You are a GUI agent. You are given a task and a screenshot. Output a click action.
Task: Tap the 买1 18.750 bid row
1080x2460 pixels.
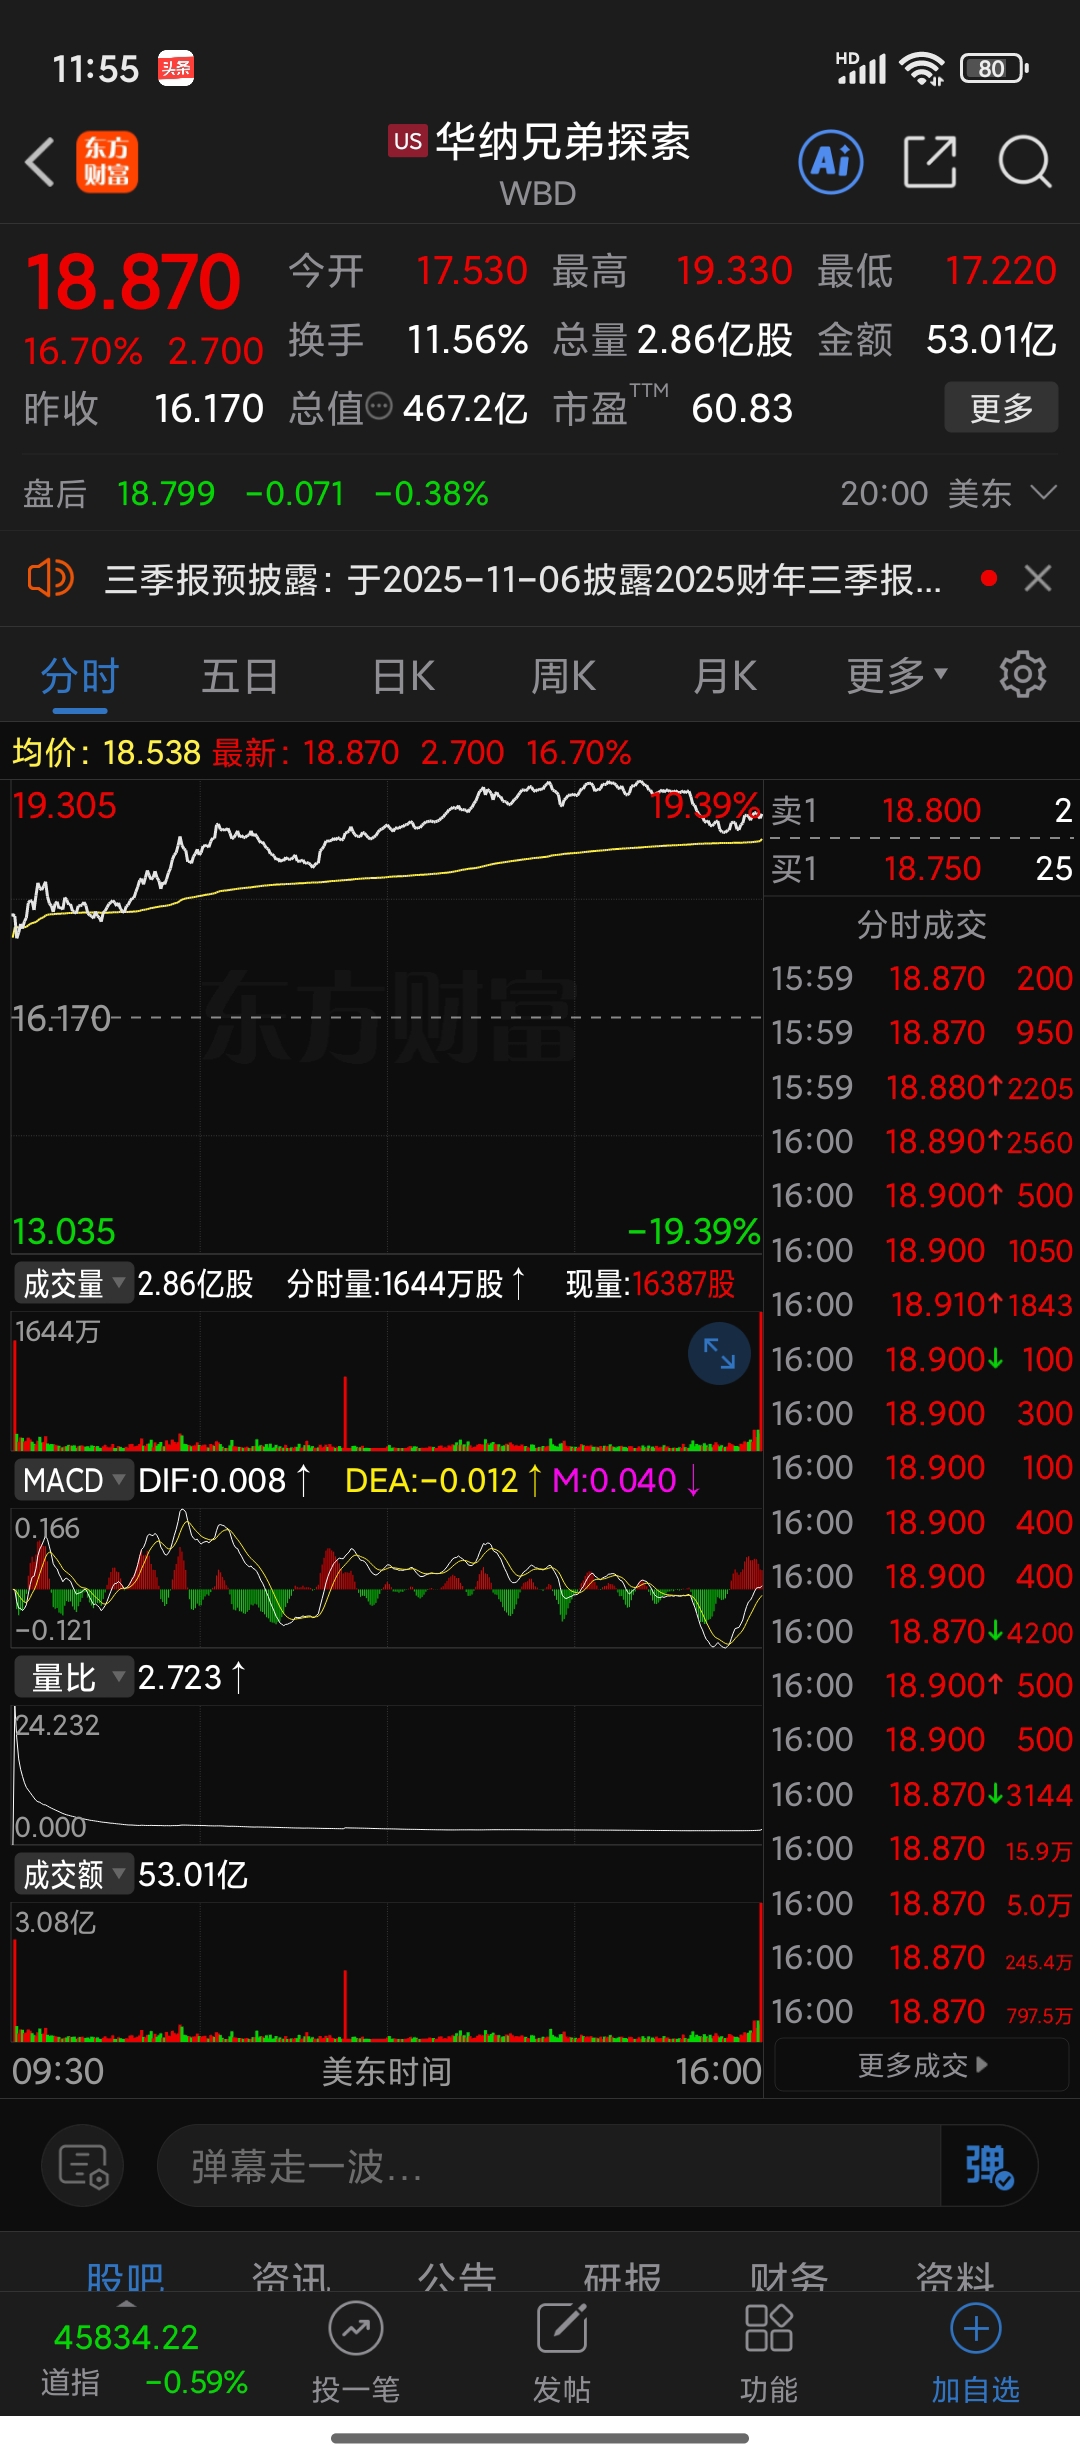tap(922, 868)
